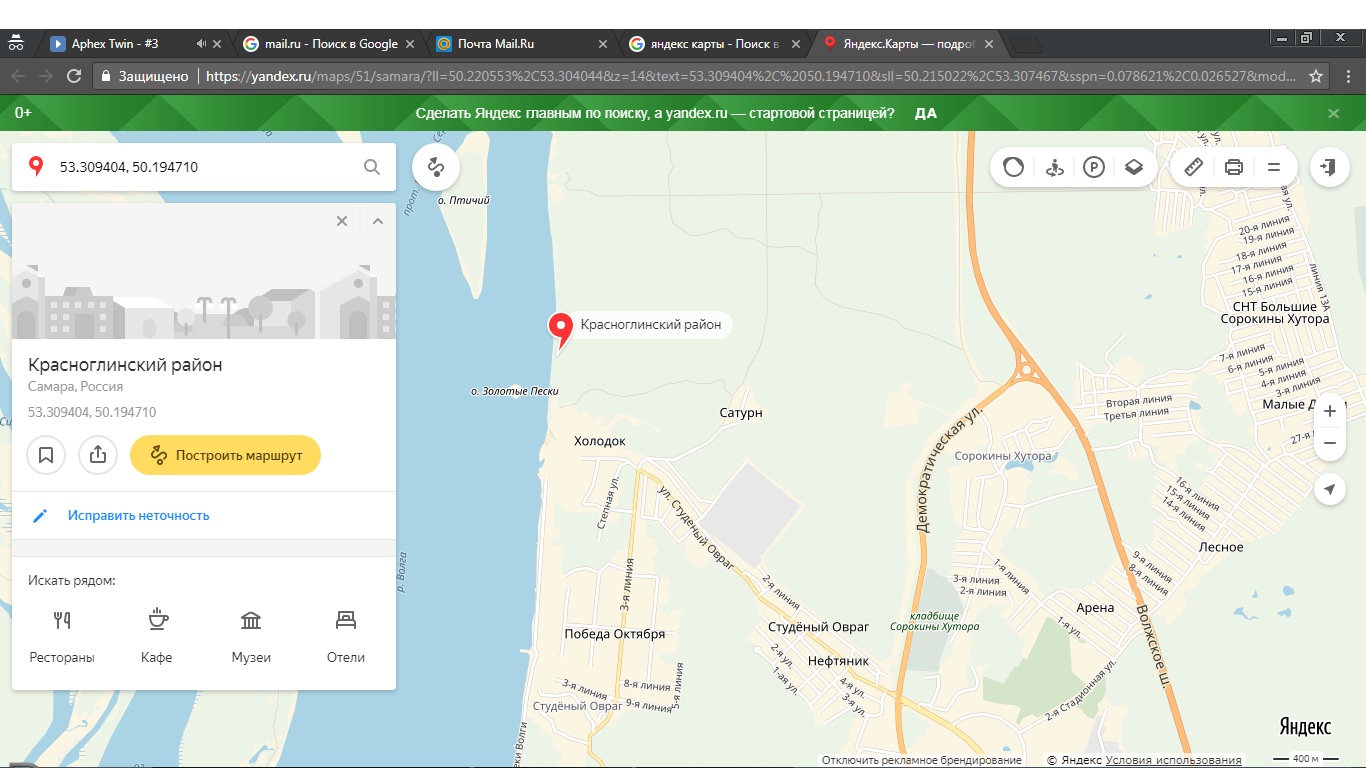Click coordinates text in place card
Image resolution: width=1366 pixels, height=768 pixels.
[x=92, y=412]
